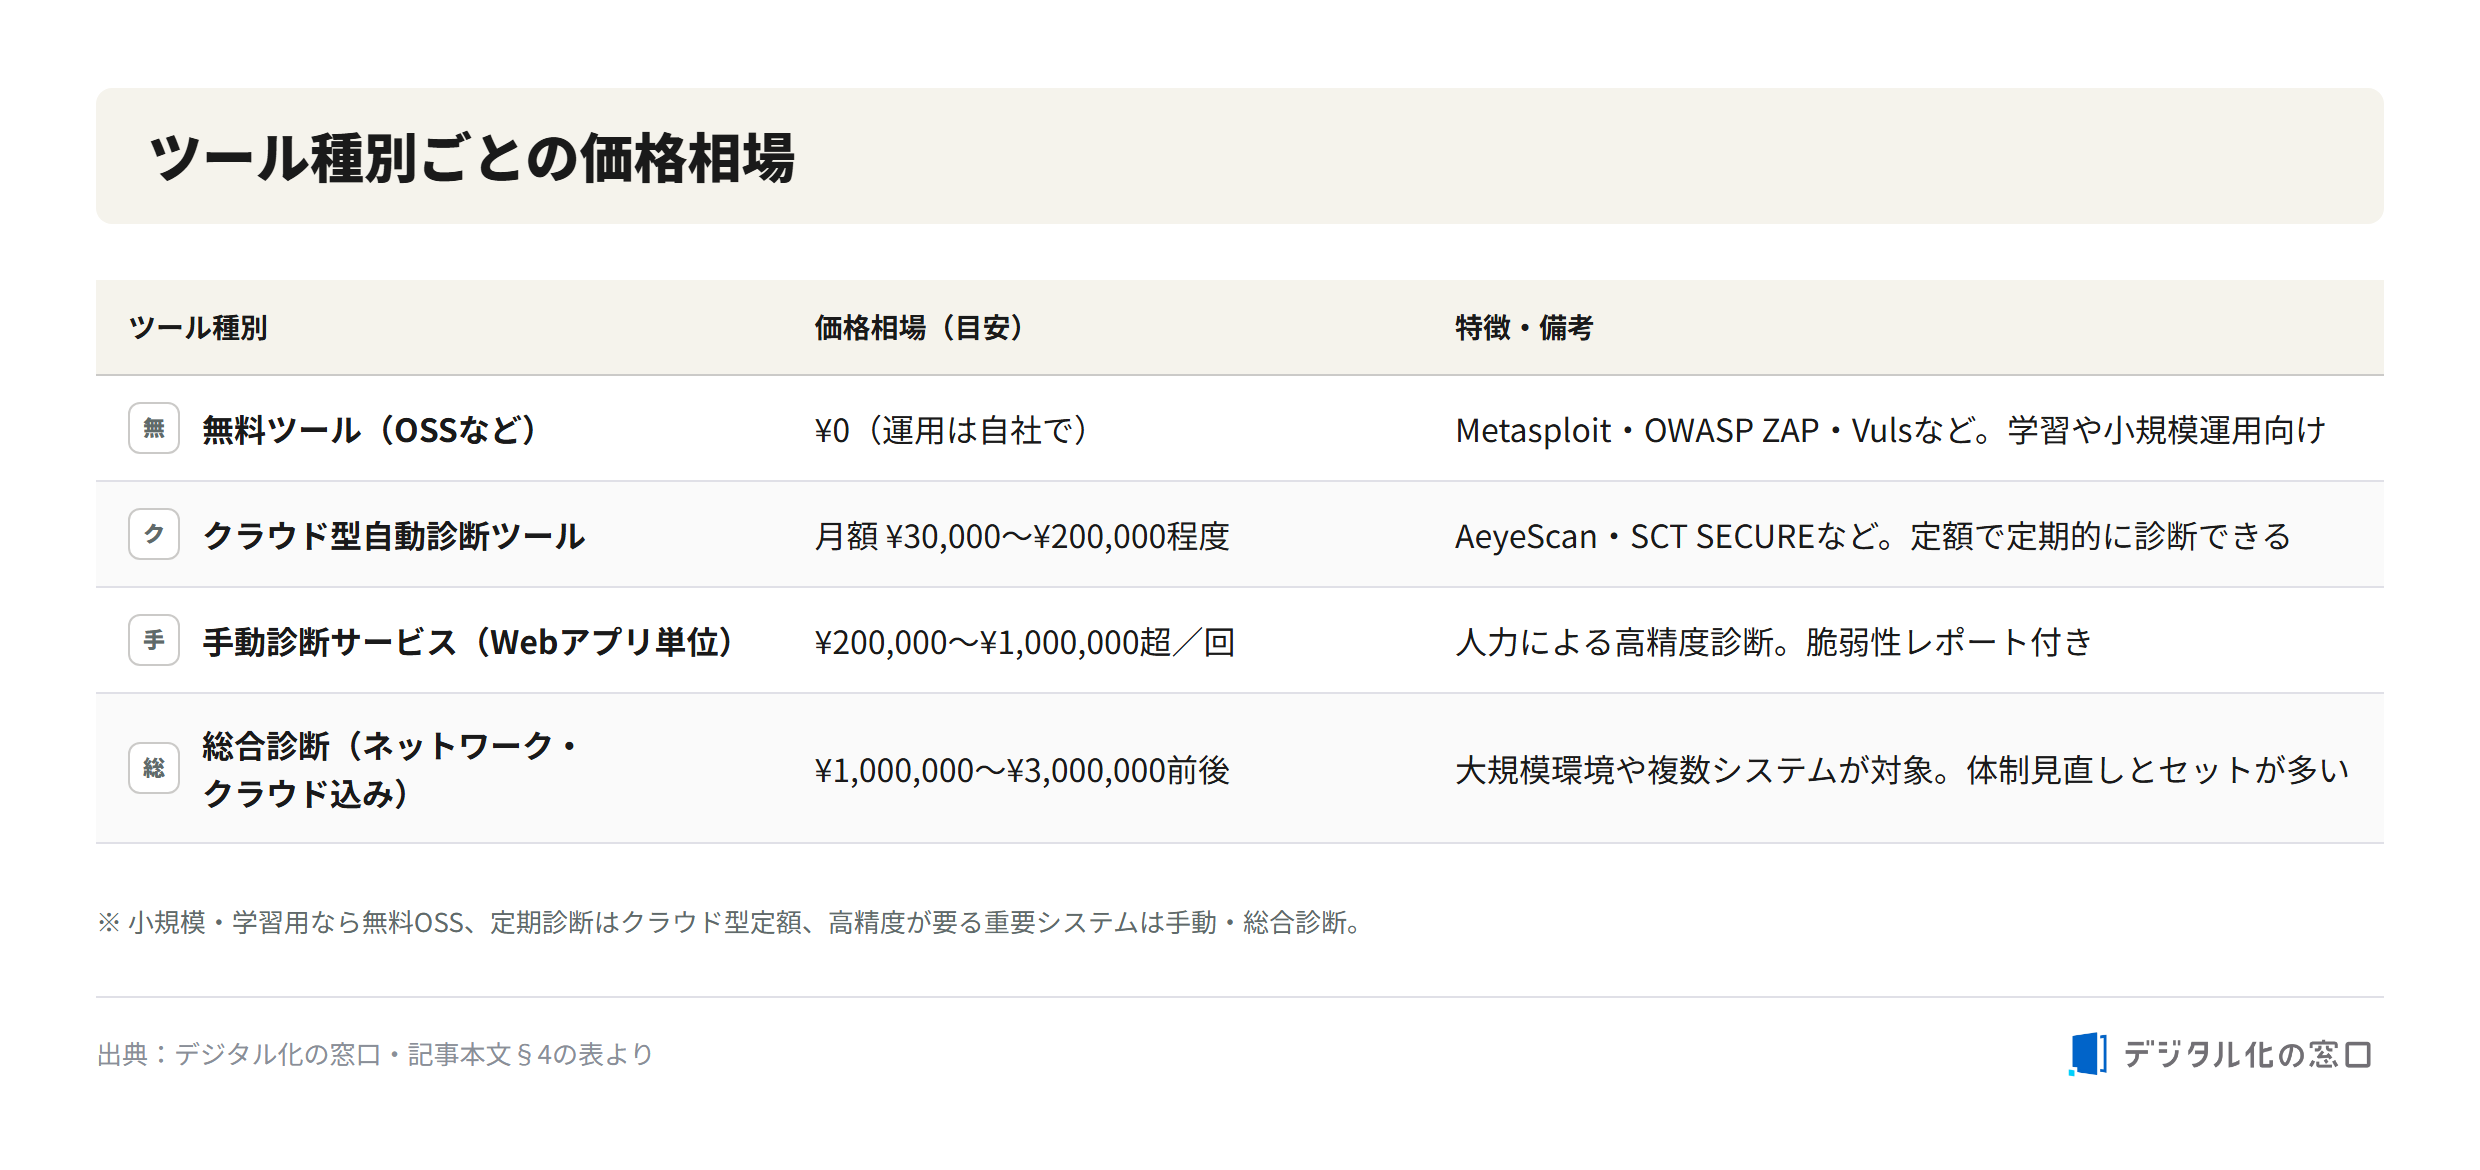Click the ツール種別ごとの価格相場 title
Screen dimensions: 2480x1170
(x=472, y=158)
